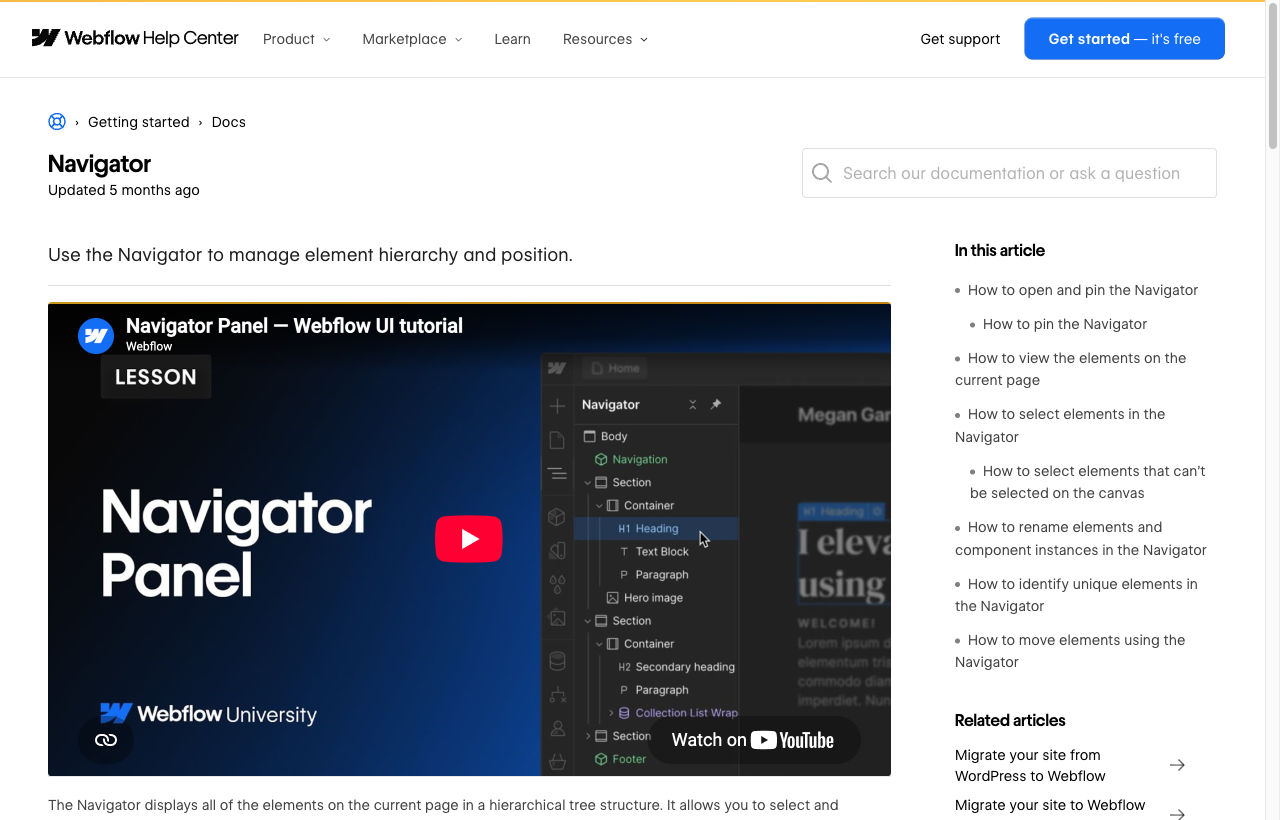The width and height of the screenshot is (1280, 820).
Task: Go to Getting started breadcrumb
Action: coord(139,122)
